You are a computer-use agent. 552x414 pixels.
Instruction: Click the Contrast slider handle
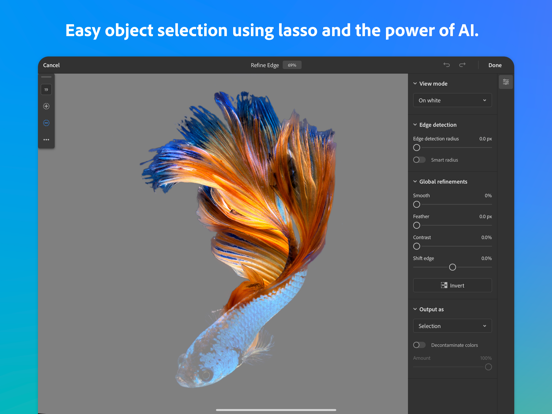[416, 246]
